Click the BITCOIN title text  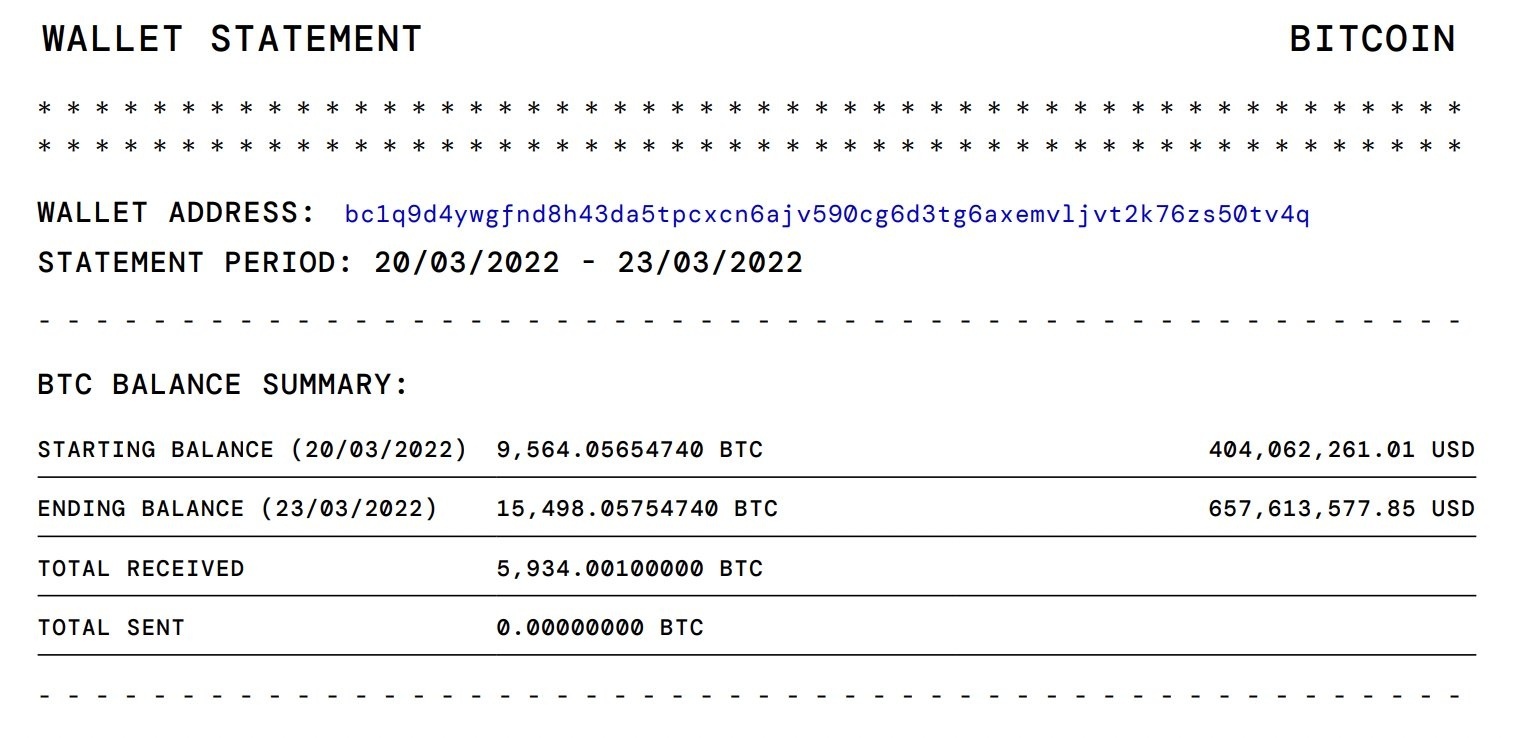[1372, 39]
